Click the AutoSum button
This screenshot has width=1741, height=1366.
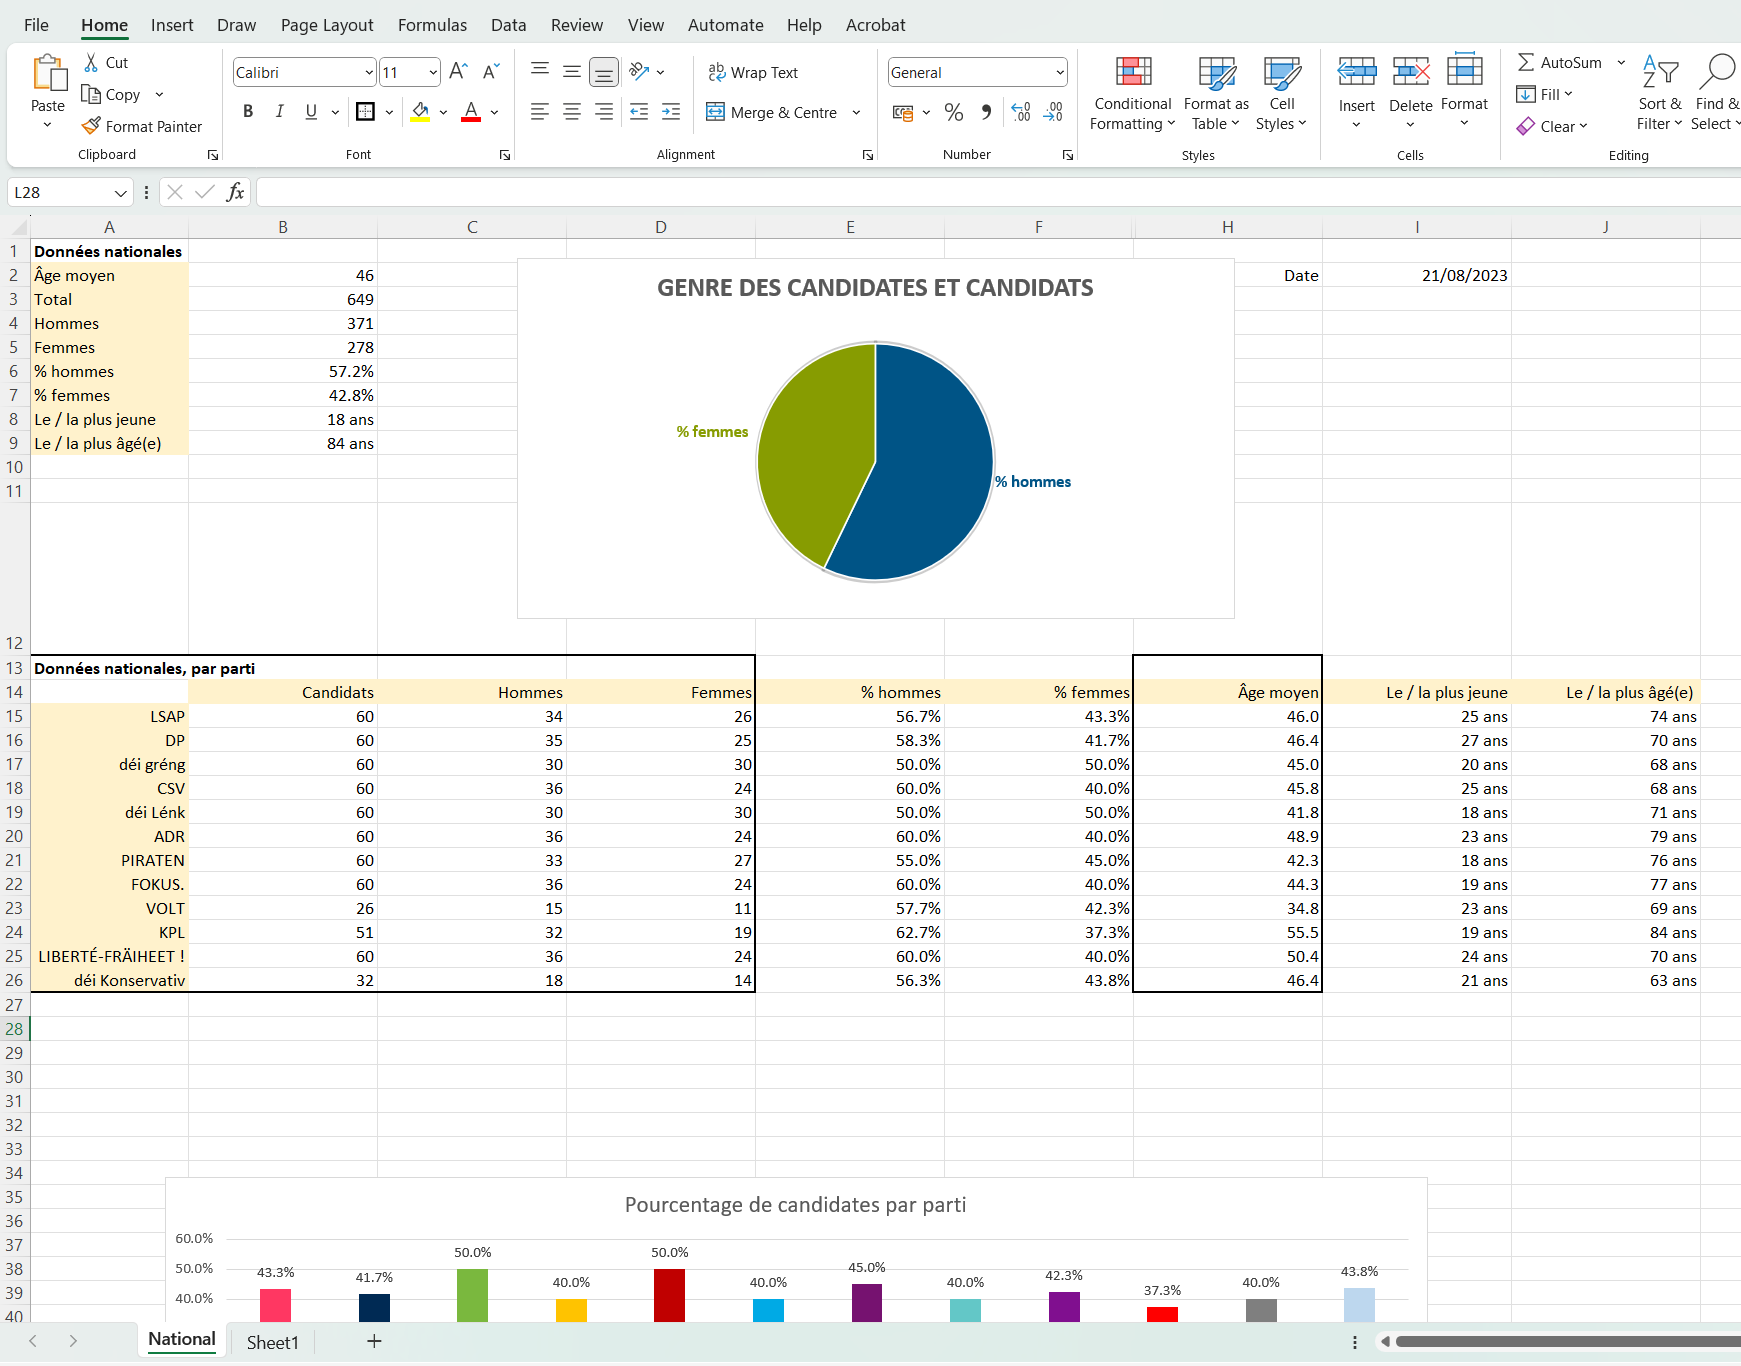pyautogui.click(x=1559, y=62)
